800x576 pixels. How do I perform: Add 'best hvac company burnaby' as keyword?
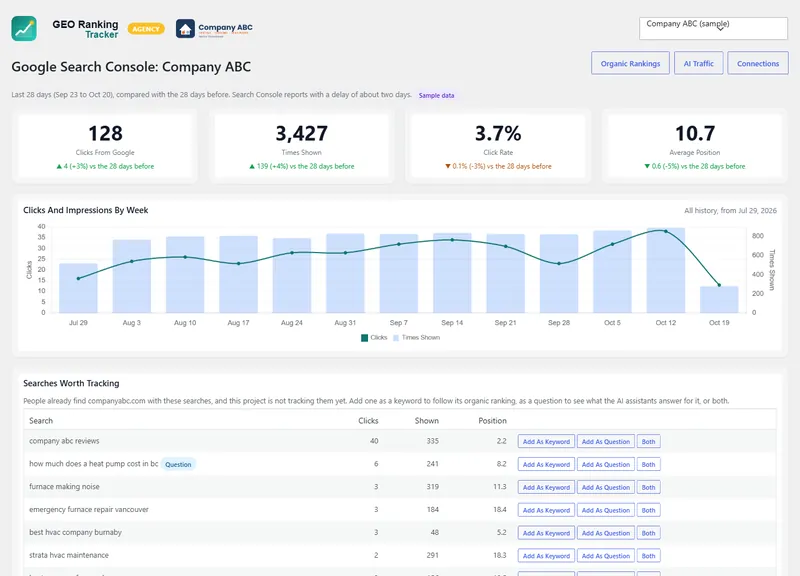(x=546, y=533)
